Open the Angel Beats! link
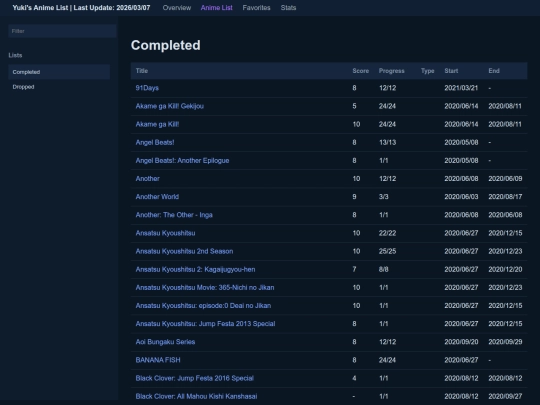 pos(155,142)
